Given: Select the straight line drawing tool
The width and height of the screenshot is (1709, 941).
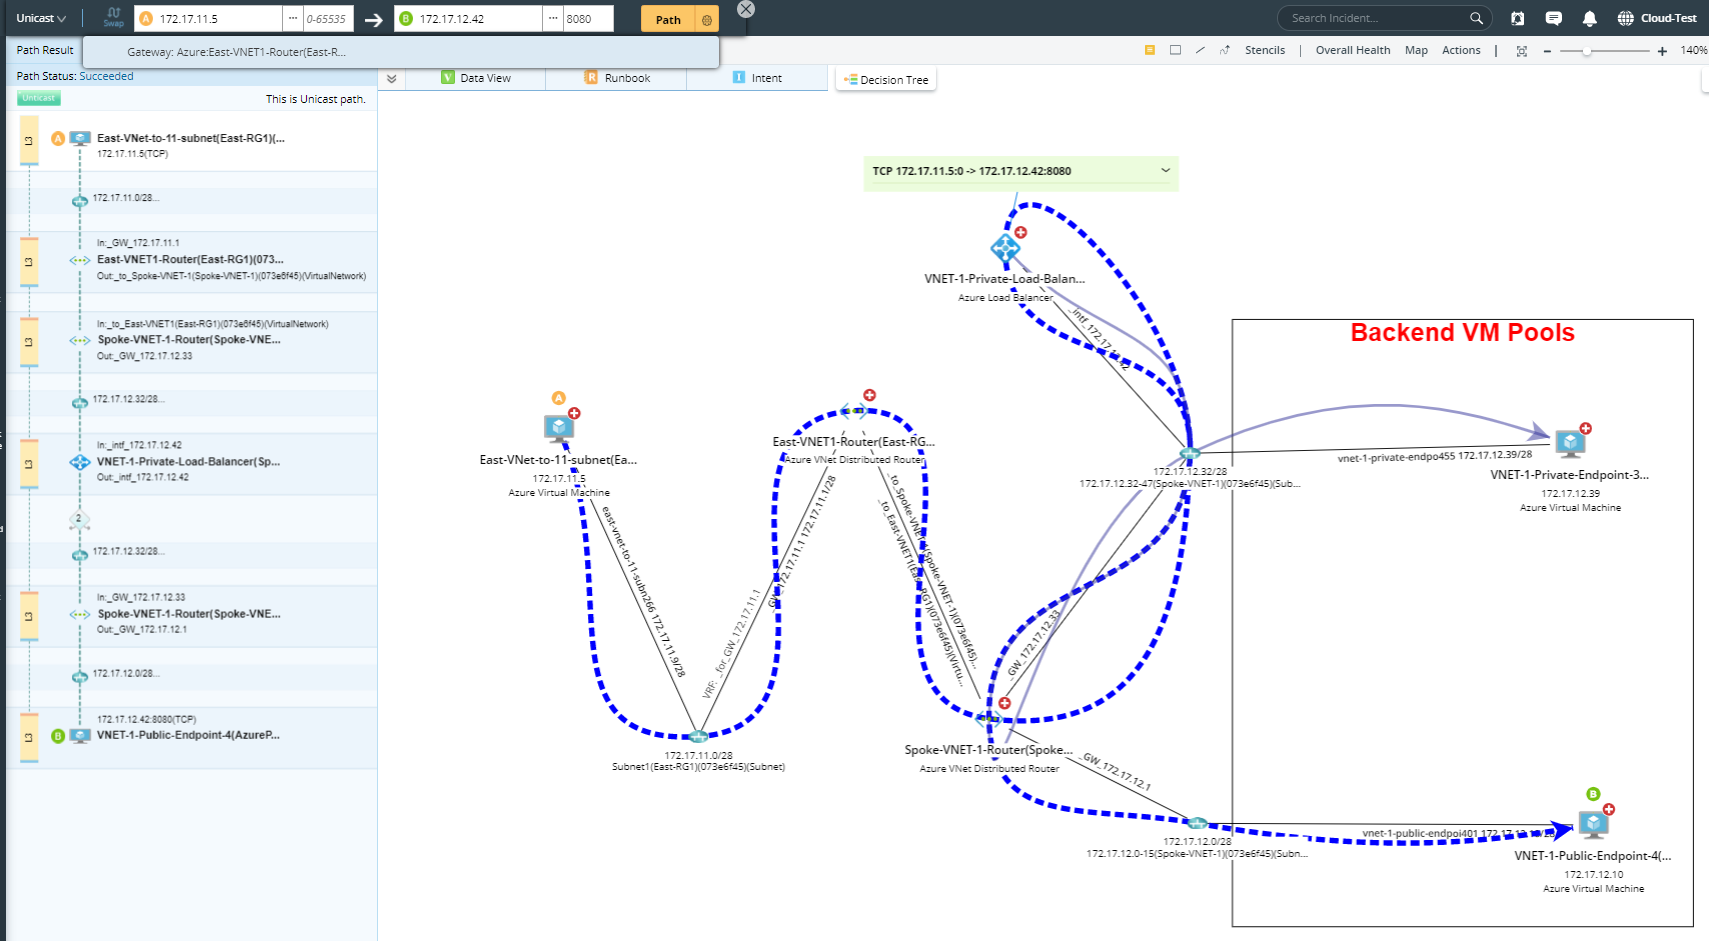Looking at the screenshot, I should pyautogui.click(x=1200, y=50).
